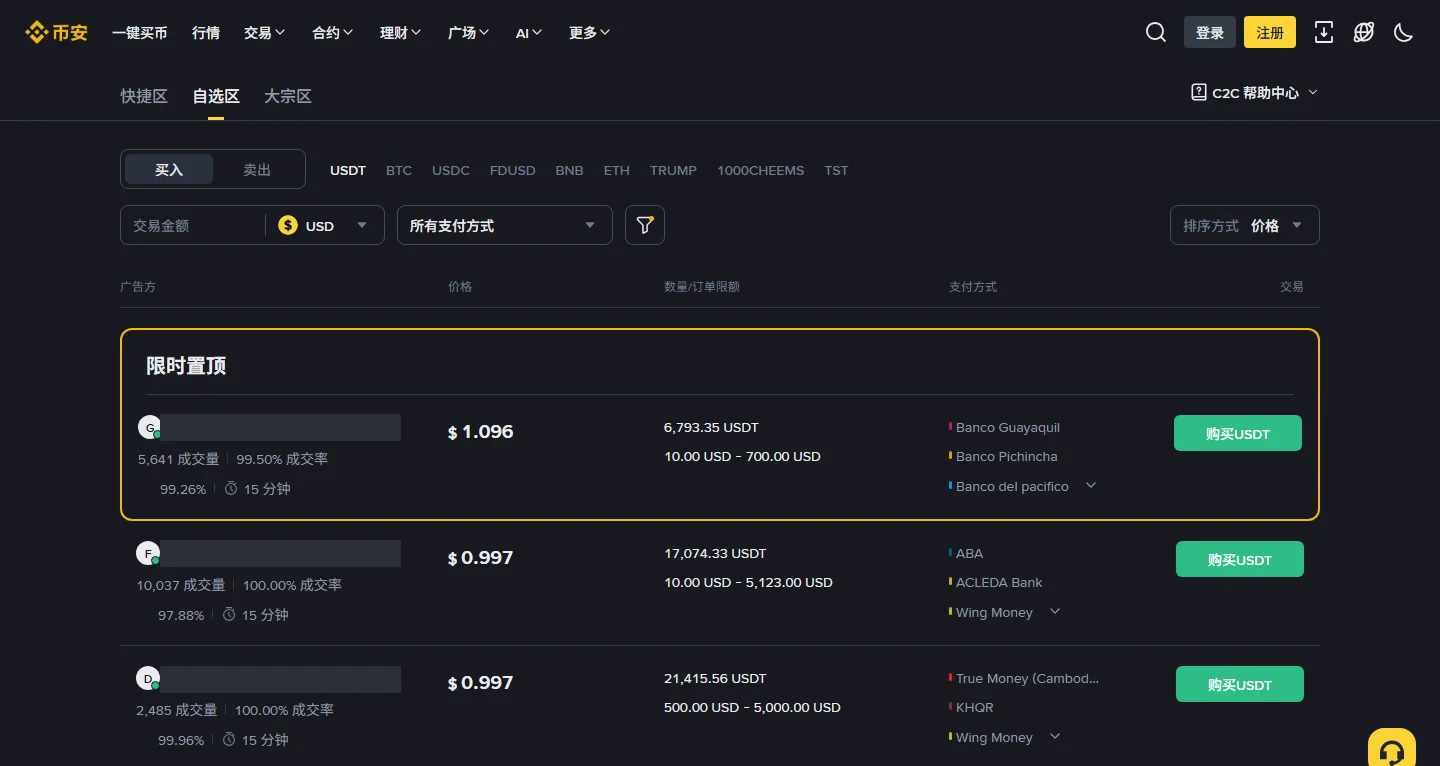Image resolution: width=1440 pixels, height=766 pixels.
Task: Click the download app icon
Action: point(1324,32)
